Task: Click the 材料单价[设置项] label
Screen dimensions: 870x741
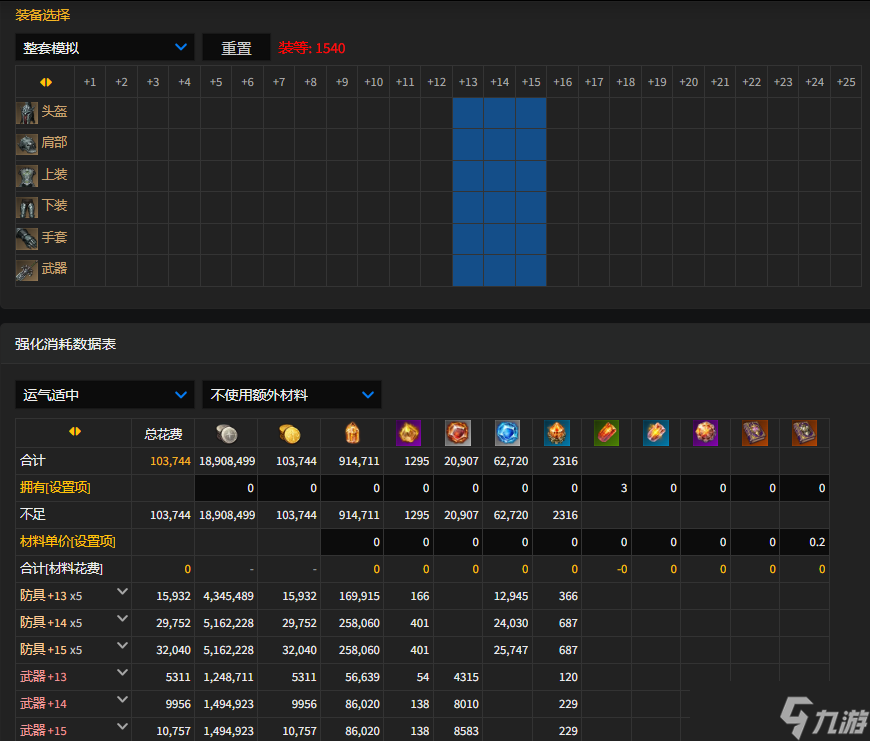Action: 68,541
